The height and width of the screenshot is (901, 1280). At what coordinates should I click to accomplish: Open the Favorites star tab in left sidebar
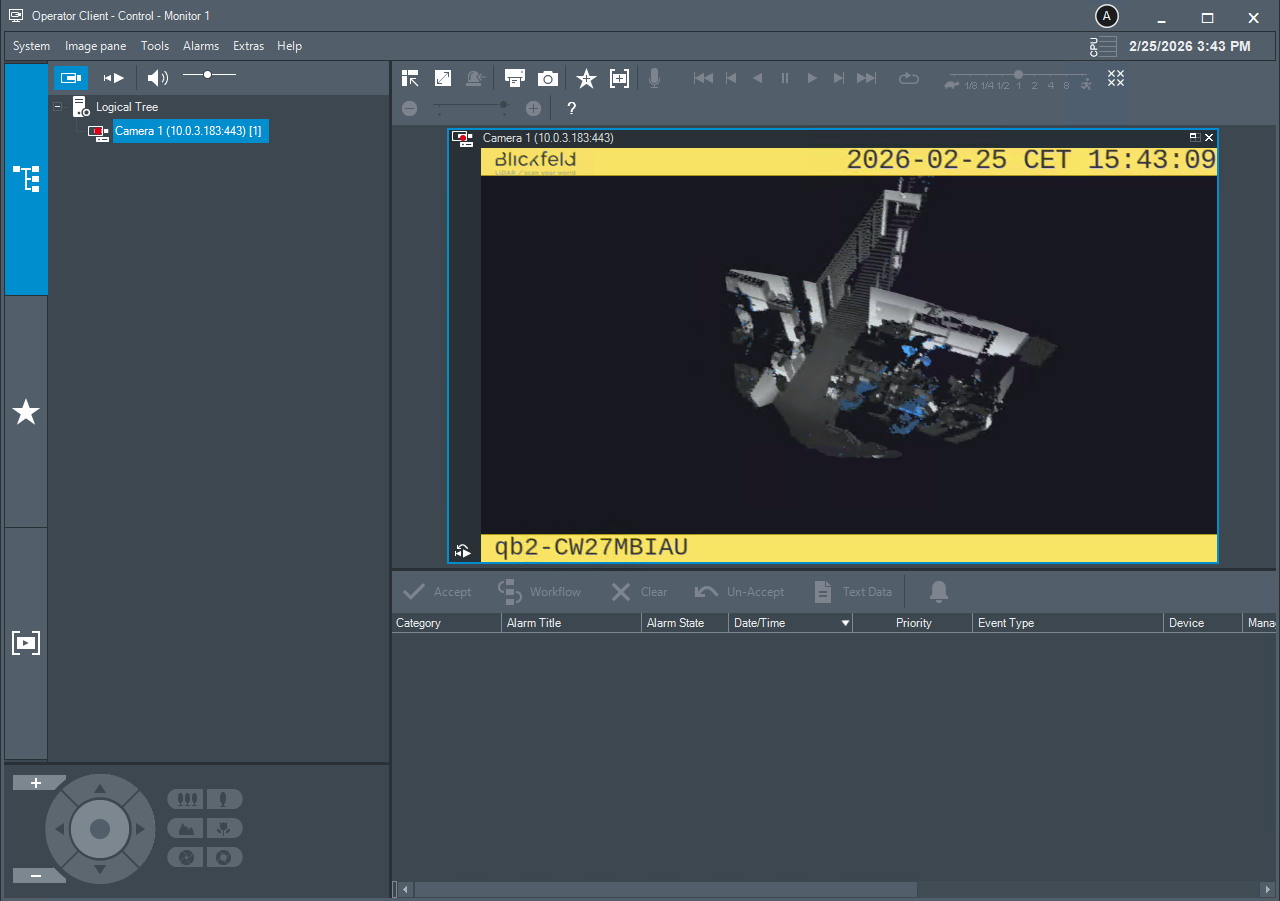click(26, 411)
